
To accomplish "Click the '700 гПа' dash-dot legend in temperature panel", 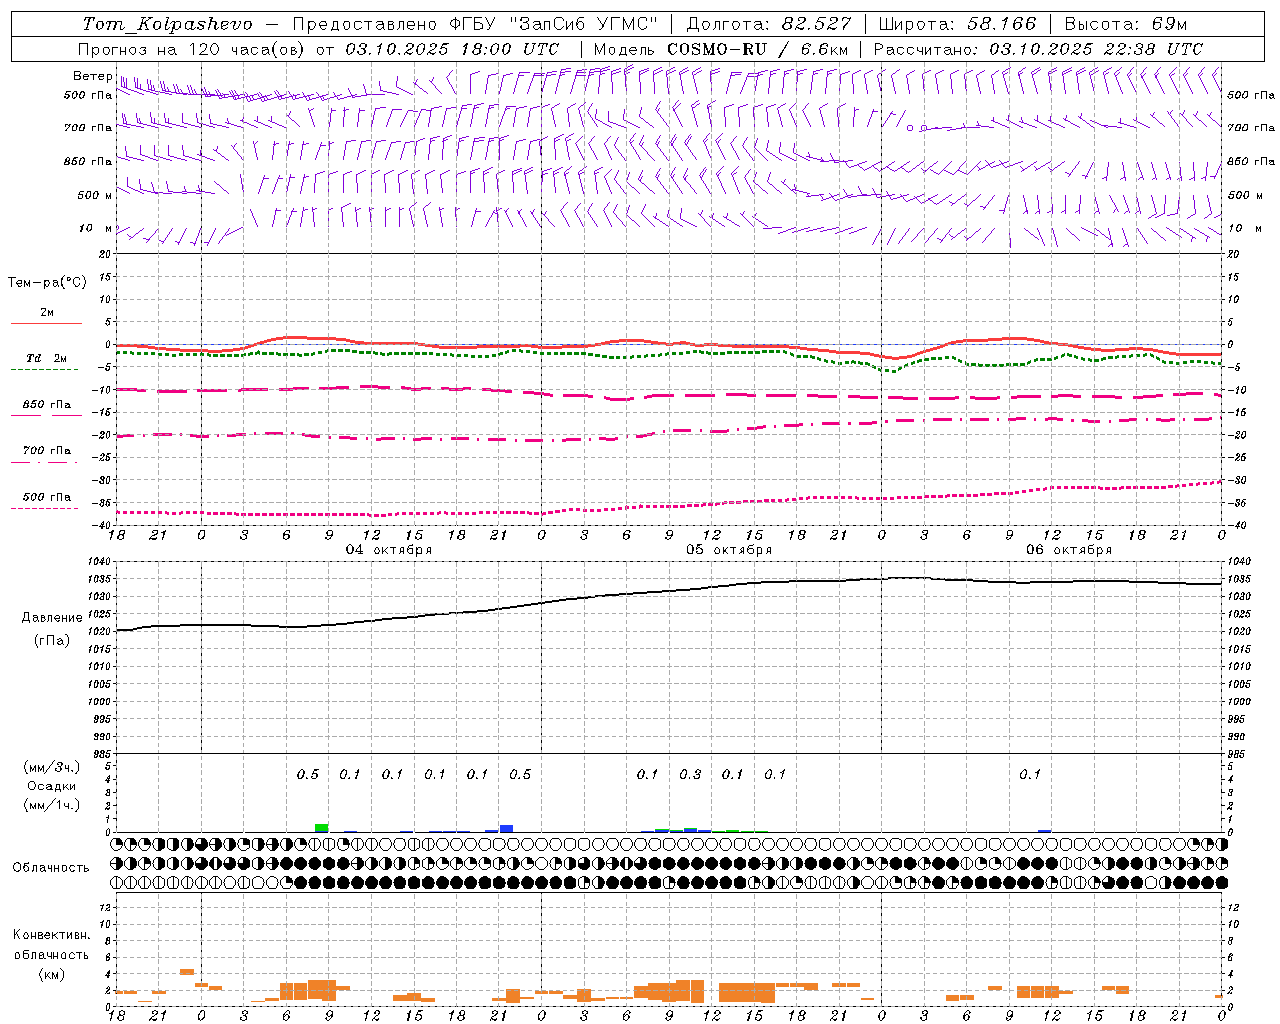I will (x=46, y=451).
